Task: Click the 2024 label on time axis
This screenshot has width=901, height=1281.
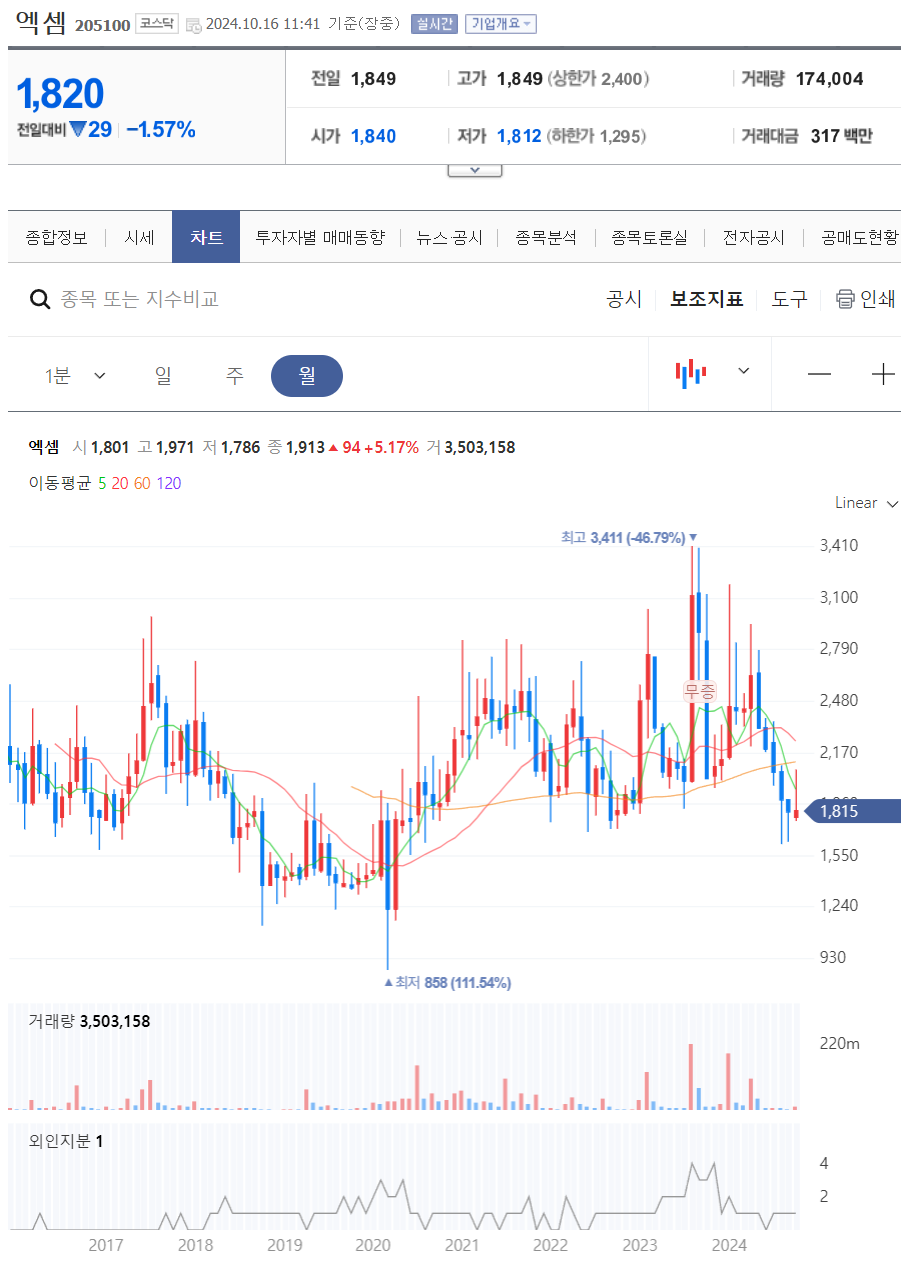Action: click(x=729, y=1245)
